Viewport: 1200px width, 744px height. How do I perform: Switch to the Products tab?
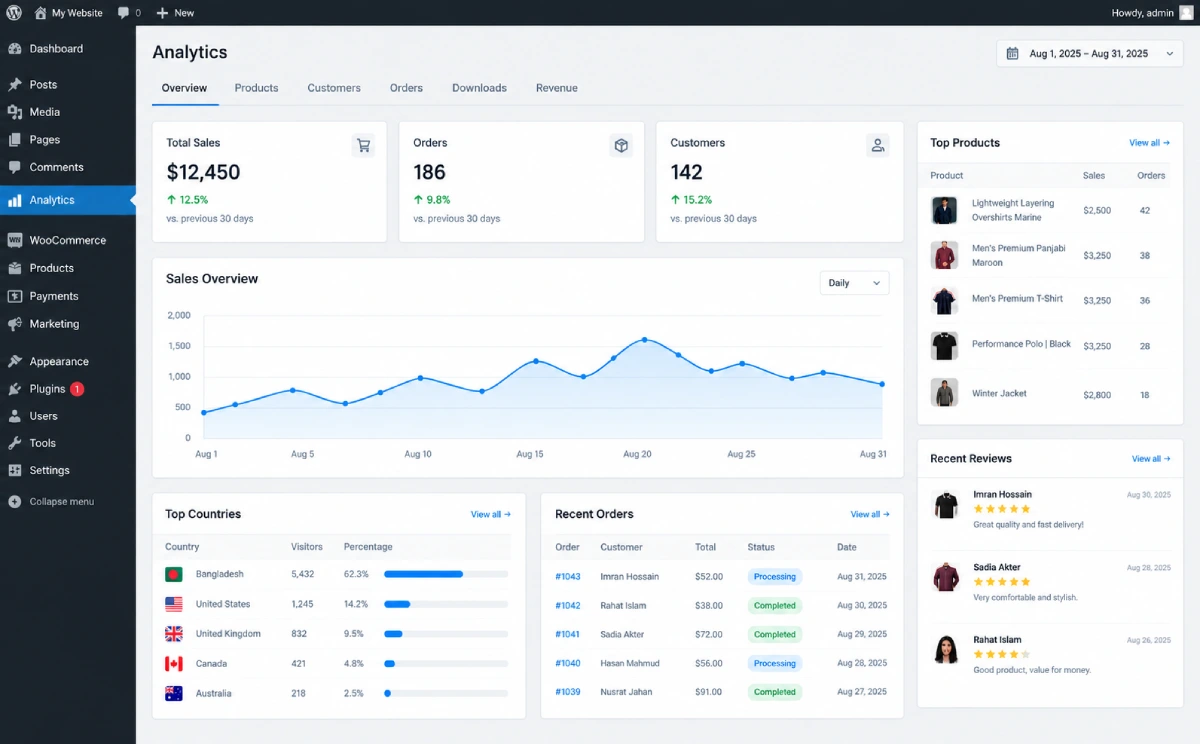[256, 88]
